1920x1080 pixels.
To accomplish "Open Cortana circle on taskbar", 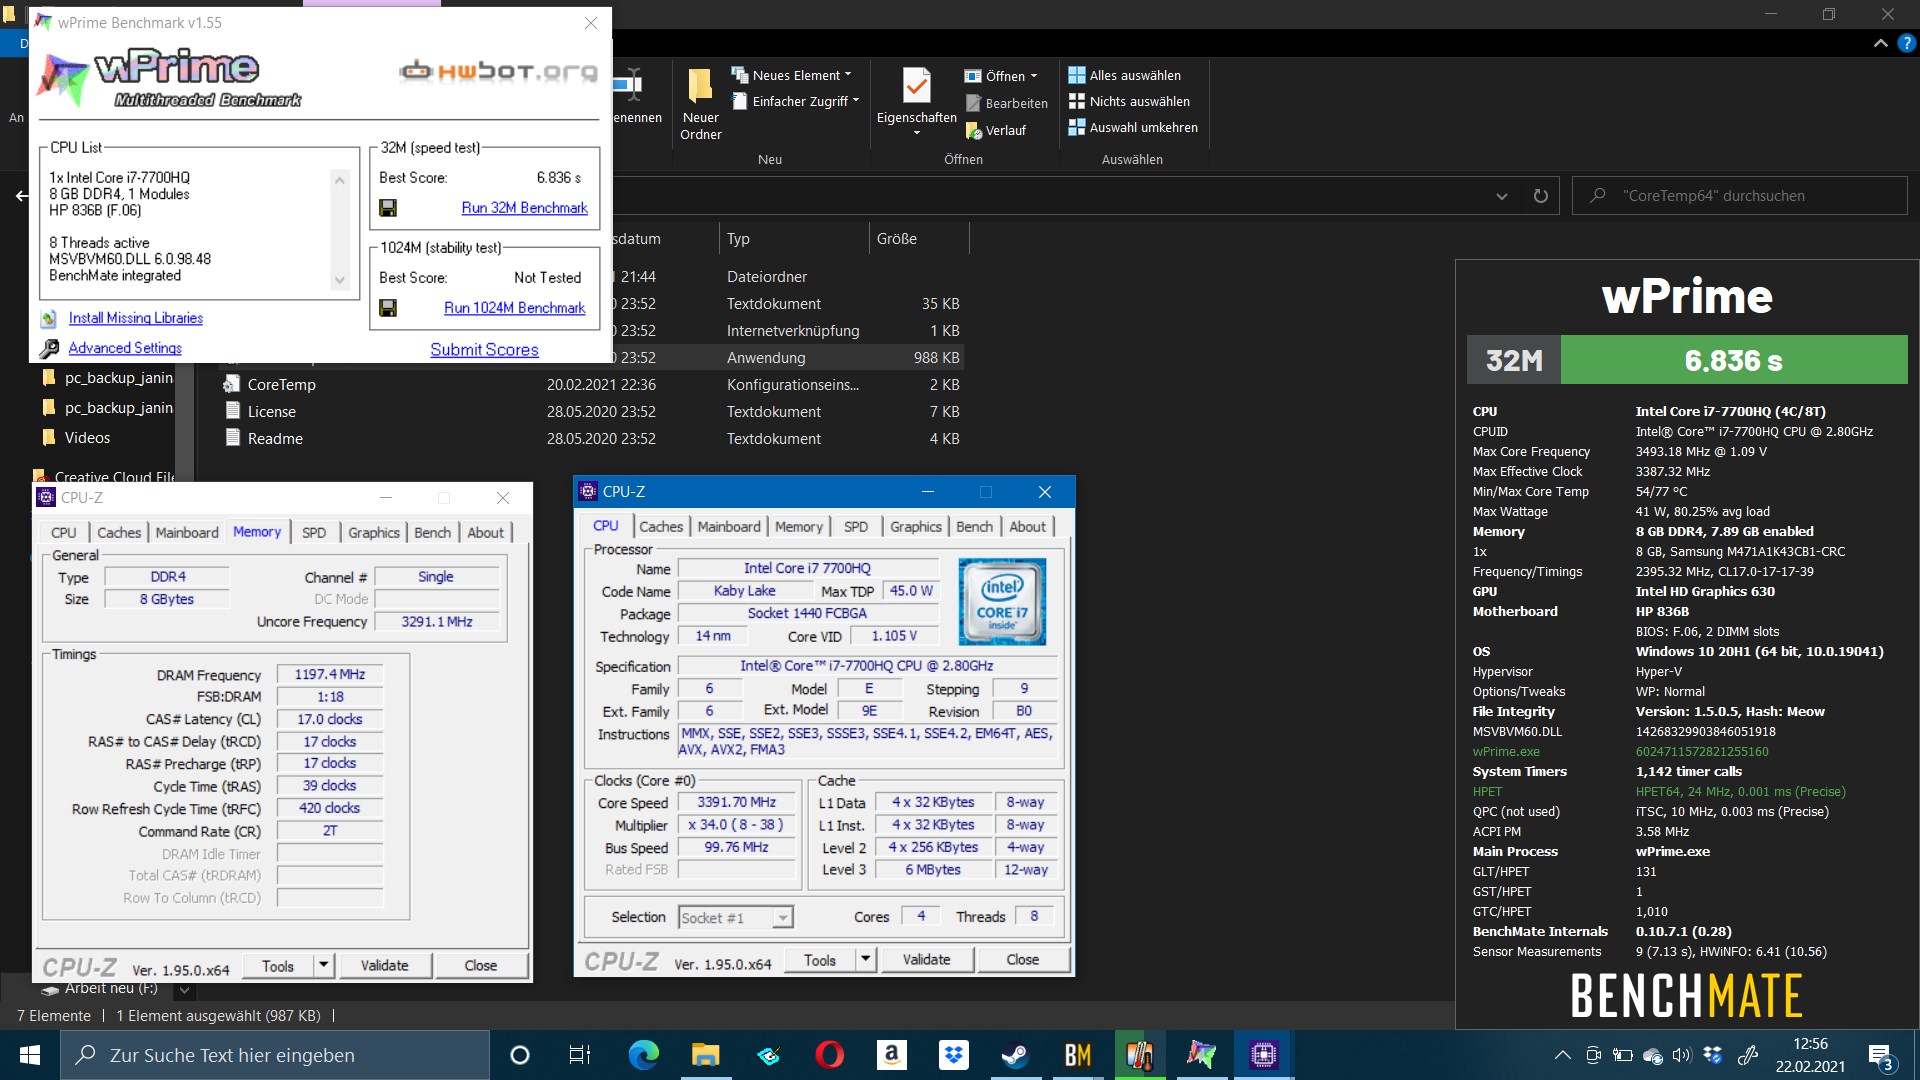I will pyautogui.click(x=519, y=1055).
